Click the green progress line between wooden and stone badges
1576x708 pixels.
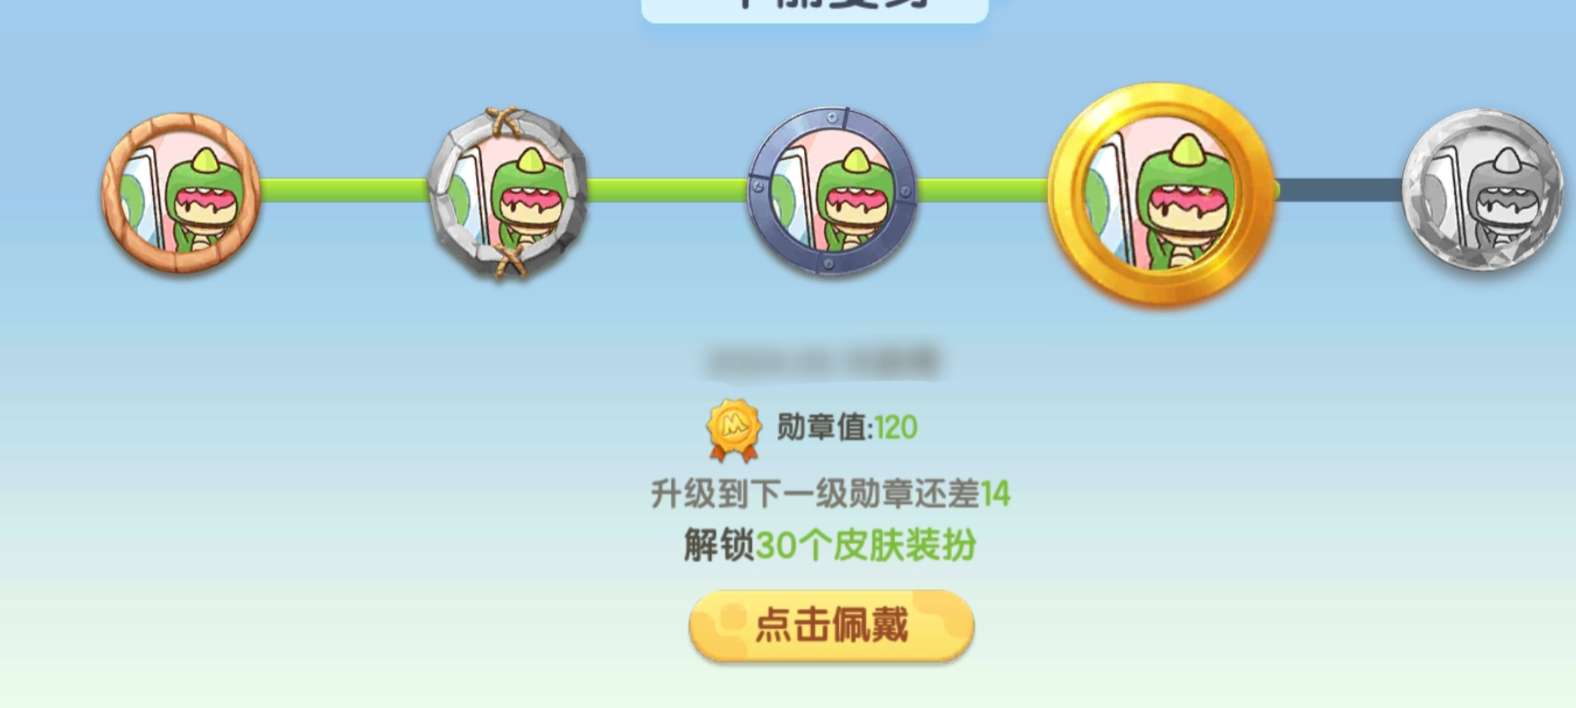pyautogui.click(x=344, y=190)
